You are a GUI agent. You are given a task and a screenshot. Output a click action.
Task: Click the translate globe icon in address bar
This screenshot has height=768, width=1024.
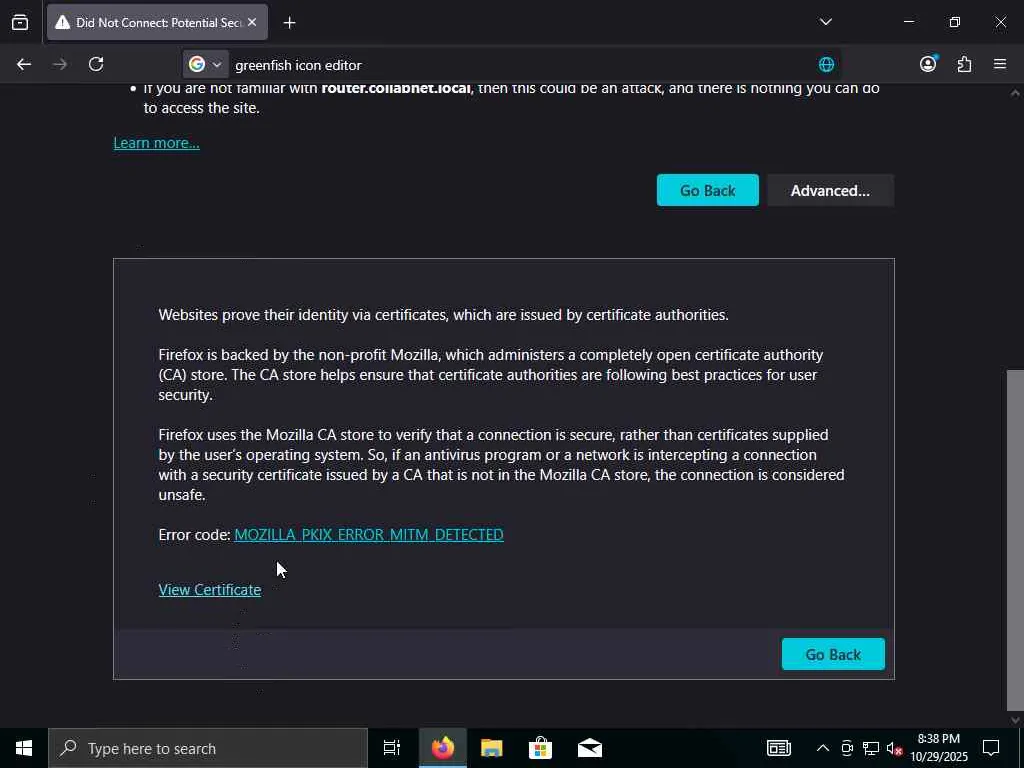click(x=826, y=64)
